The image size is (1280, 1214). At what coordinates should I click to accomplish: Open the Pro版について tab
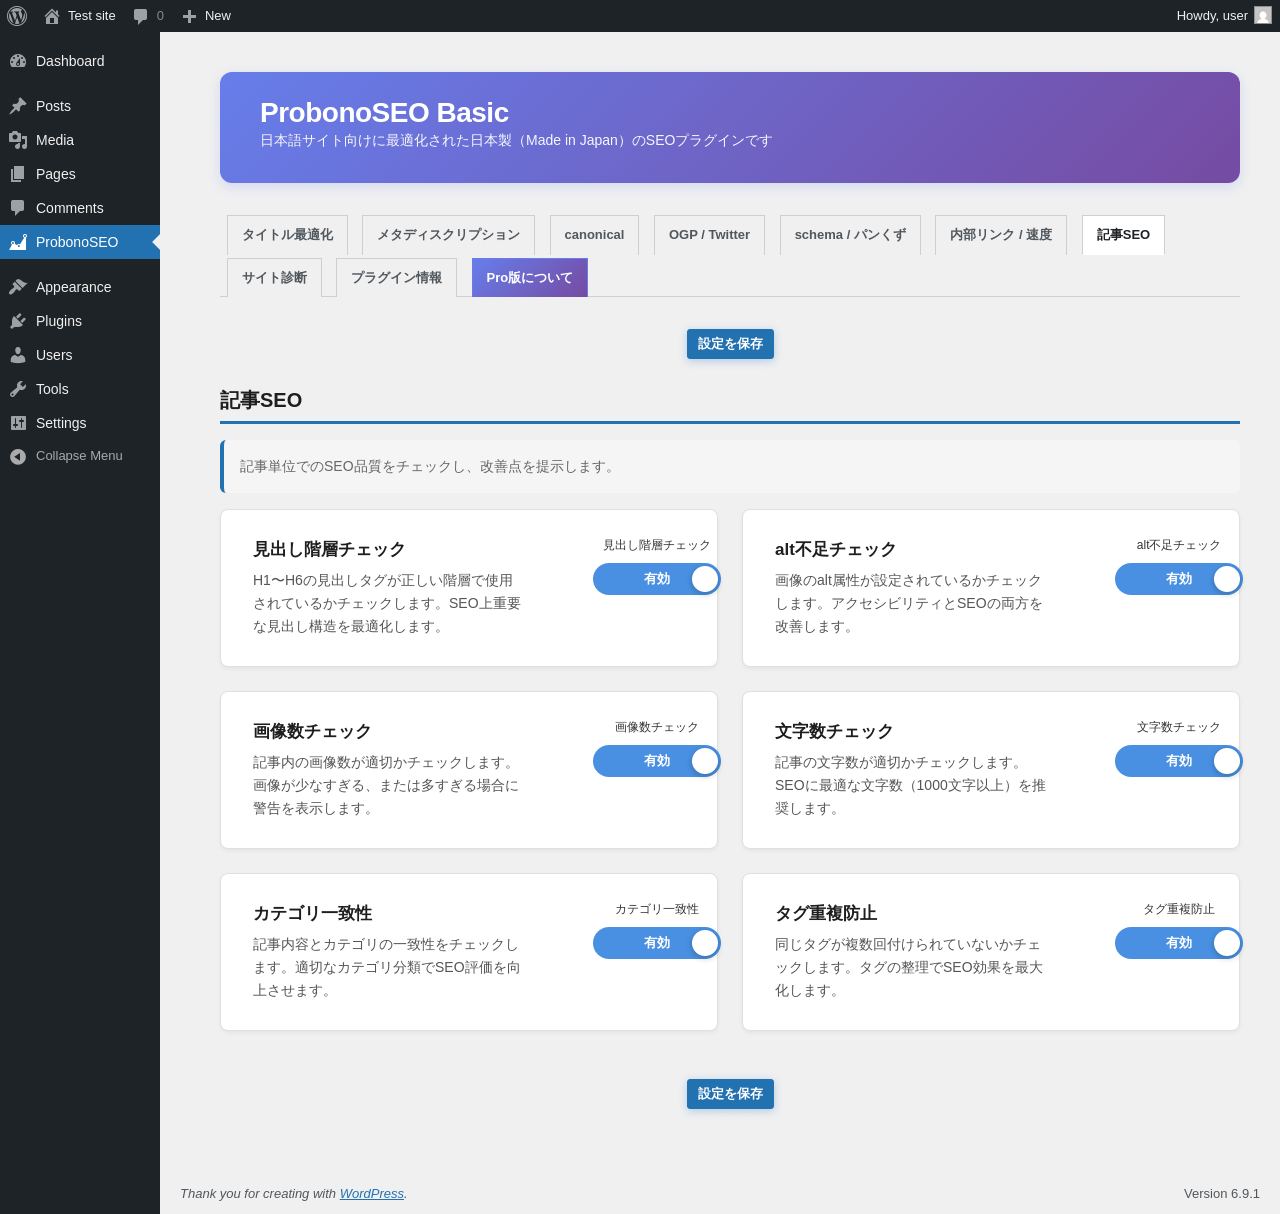(x=529, y=278)
